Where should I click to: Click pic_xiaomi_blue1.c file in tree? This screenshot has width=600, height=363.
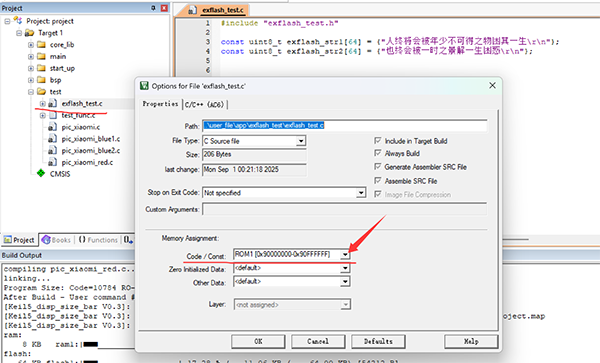pos(91,139)
